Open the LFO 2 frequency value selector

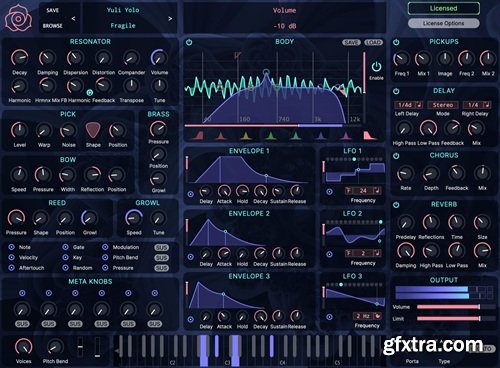tap(363, 253)
